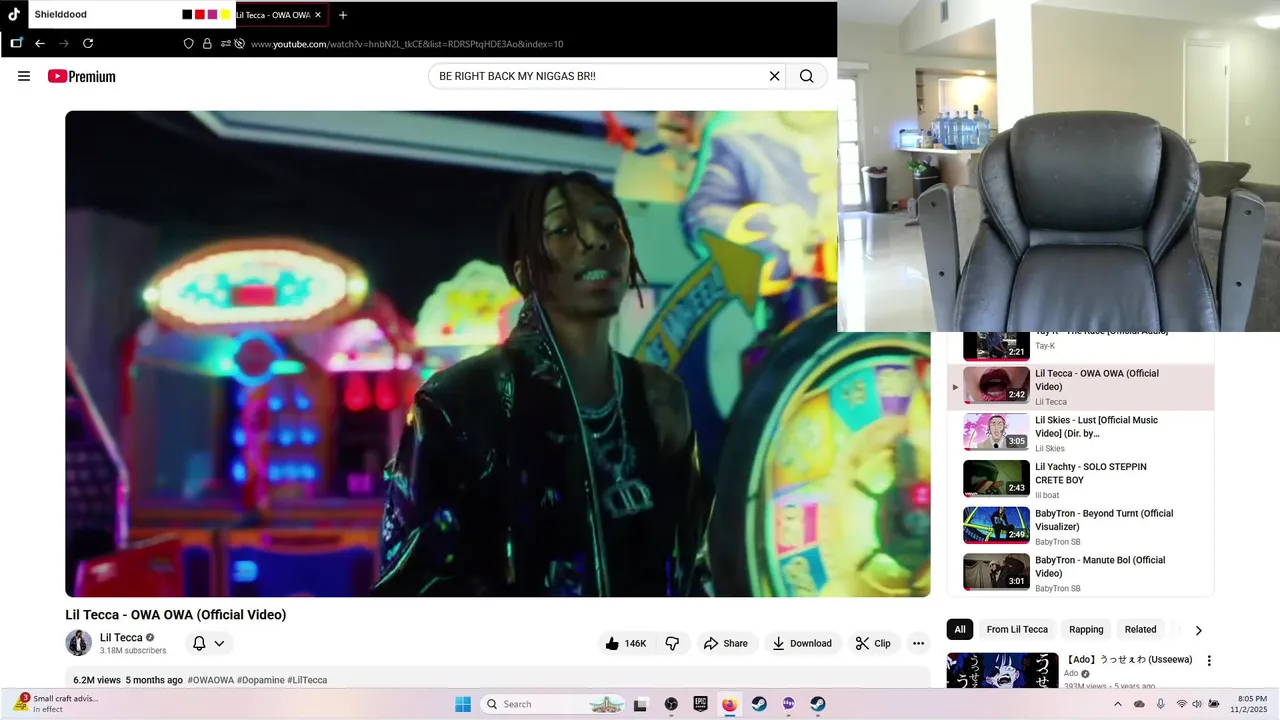Click the Clip scissors button
Viewport: 1280px width, 720px height.
coord(873,643)
